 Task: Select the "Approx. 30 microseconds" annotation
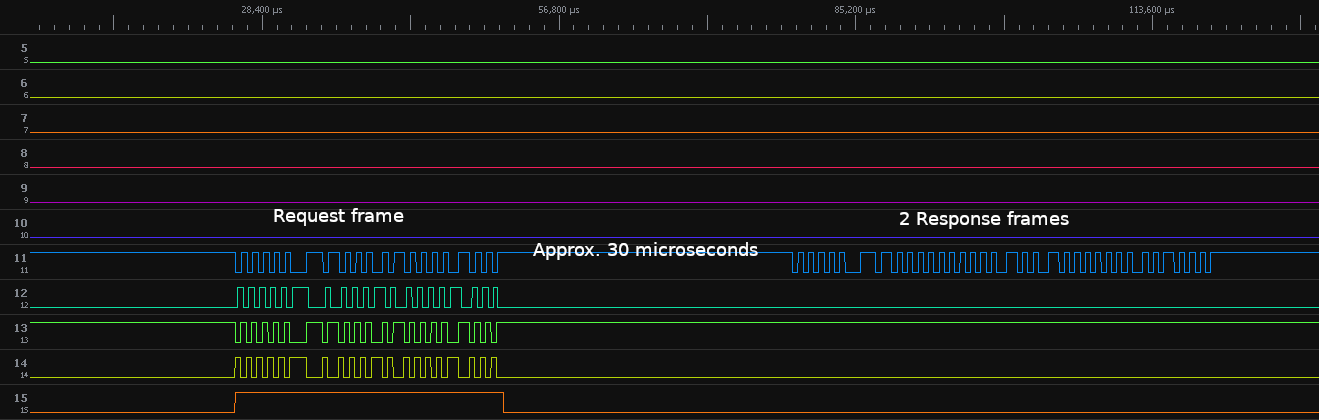(645, 250)
